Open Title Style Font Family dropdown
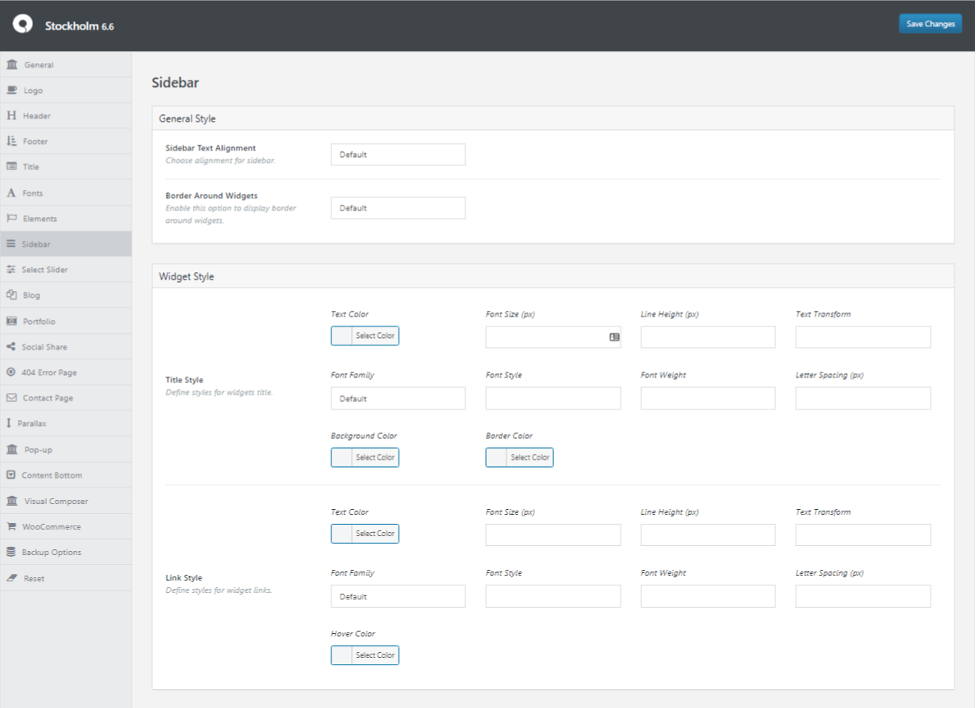 pyautogui.click(x=398, y=398)
